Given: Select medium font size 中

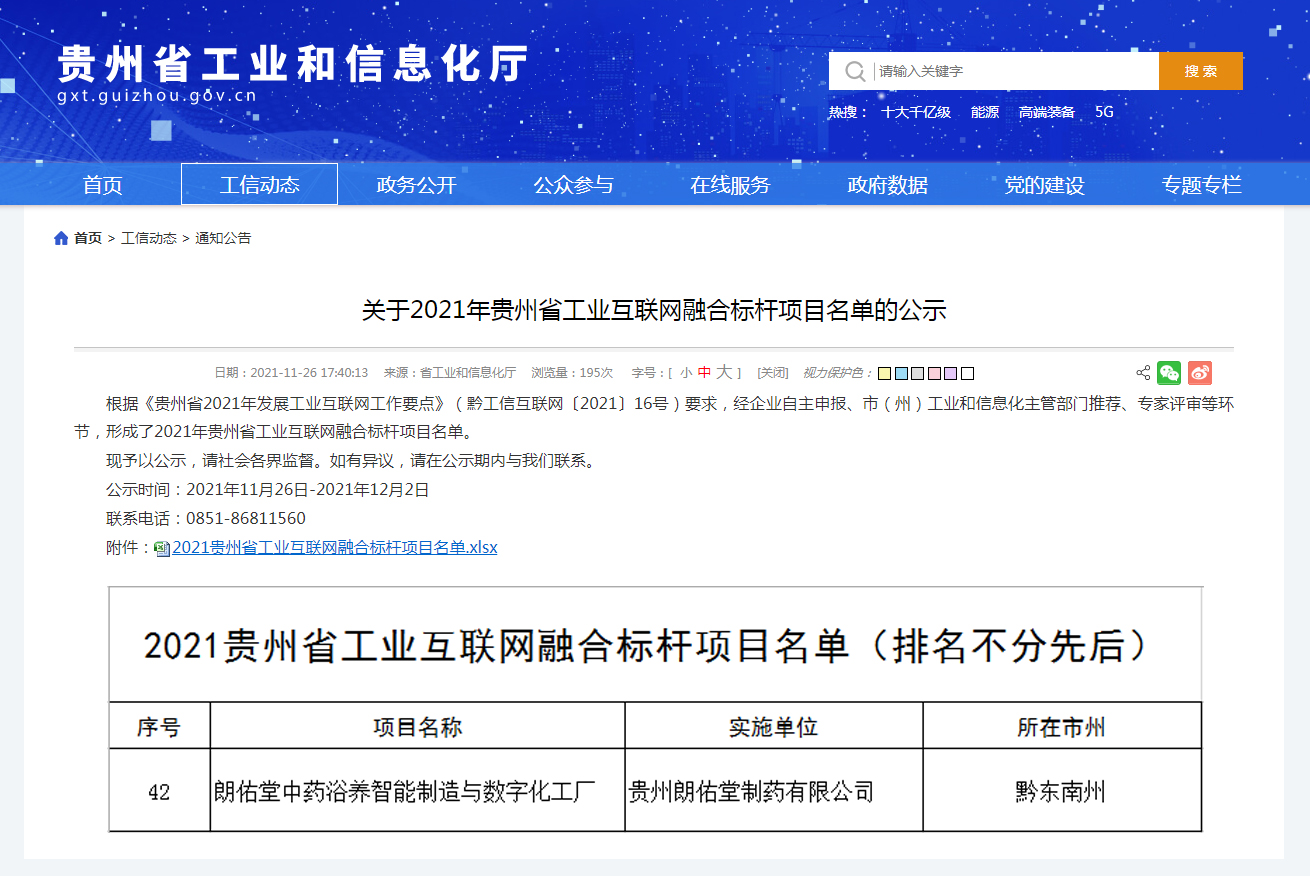Looking at the screenshot, I should tap(704, 373).
